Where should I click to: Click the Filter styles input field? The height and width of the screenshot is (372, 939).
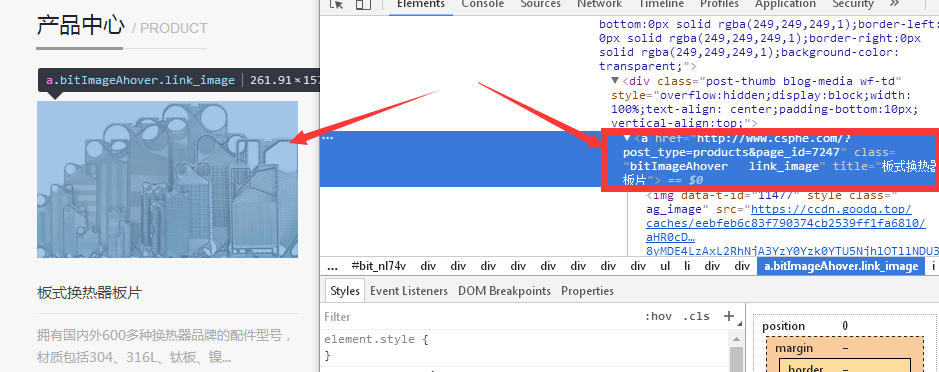pyautogui.click(x=479, y=316)
